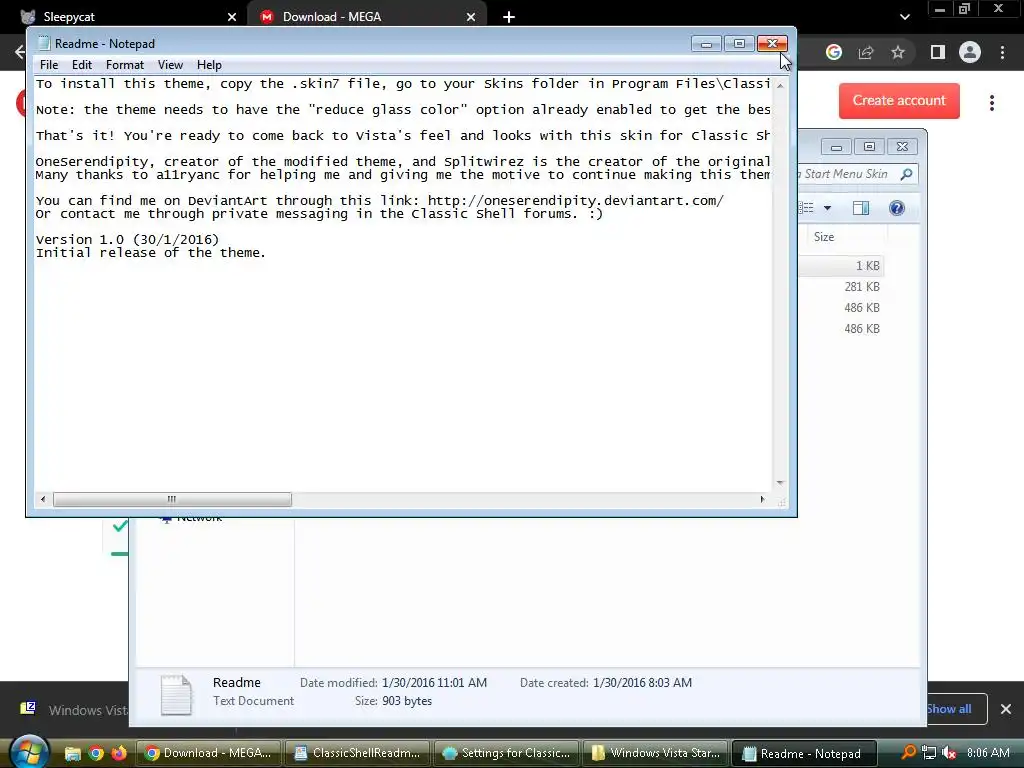This screenshot has width=1024, height=768.
Task: Open the Windows Vista zip download item
Action: point(72,709)
